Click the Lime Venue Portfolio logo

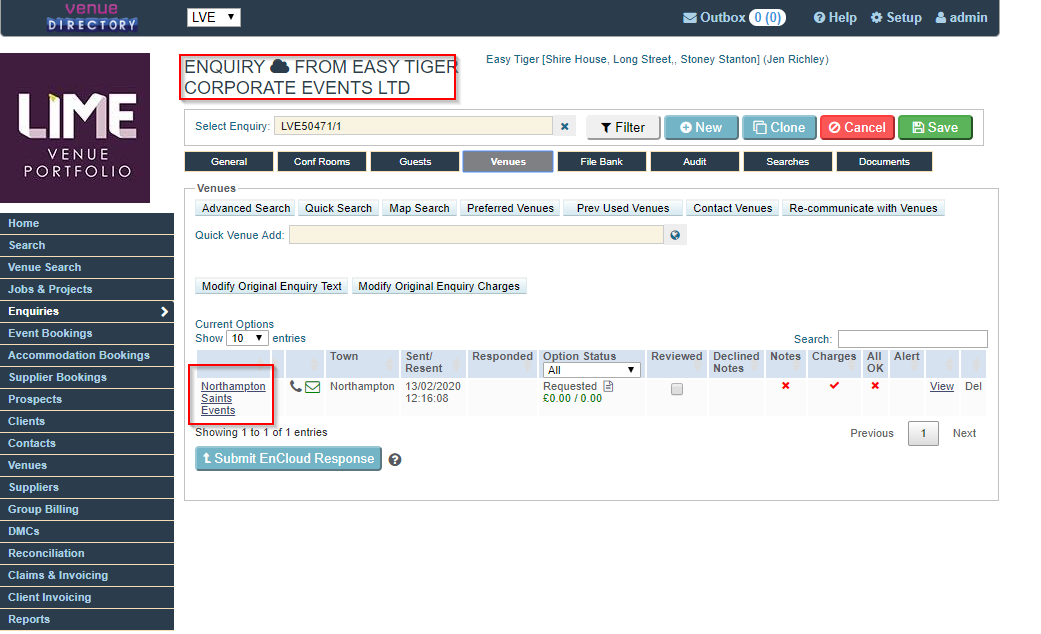coord(75,128)
